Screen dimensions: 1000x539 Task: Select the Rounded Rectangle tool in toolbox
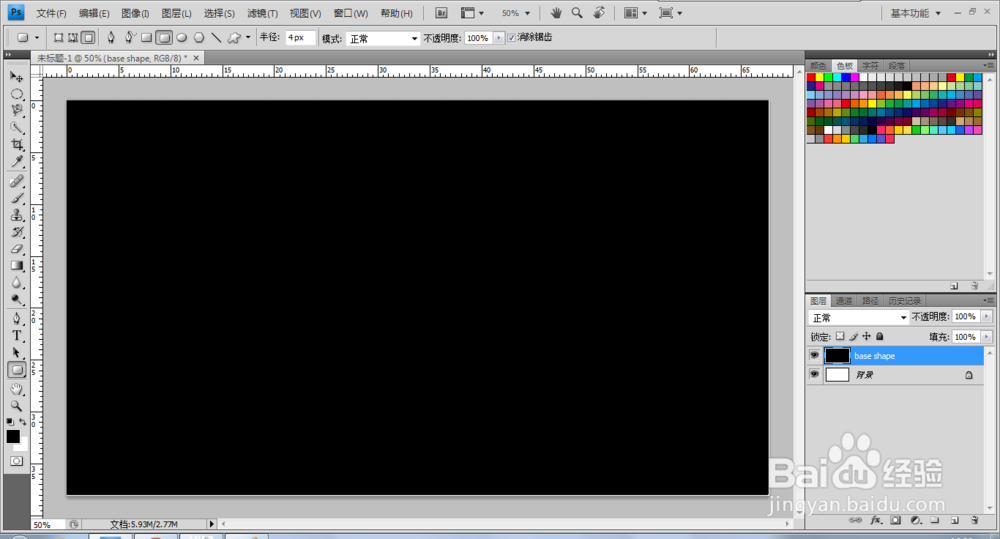coord(17,370)
